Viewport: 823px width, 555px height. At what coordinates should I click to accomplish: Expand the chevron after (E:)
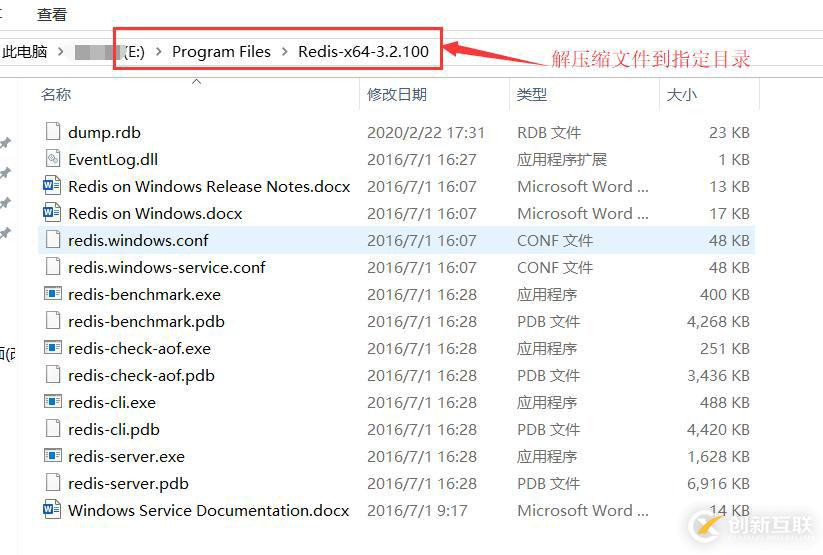[x=159, y=51]
